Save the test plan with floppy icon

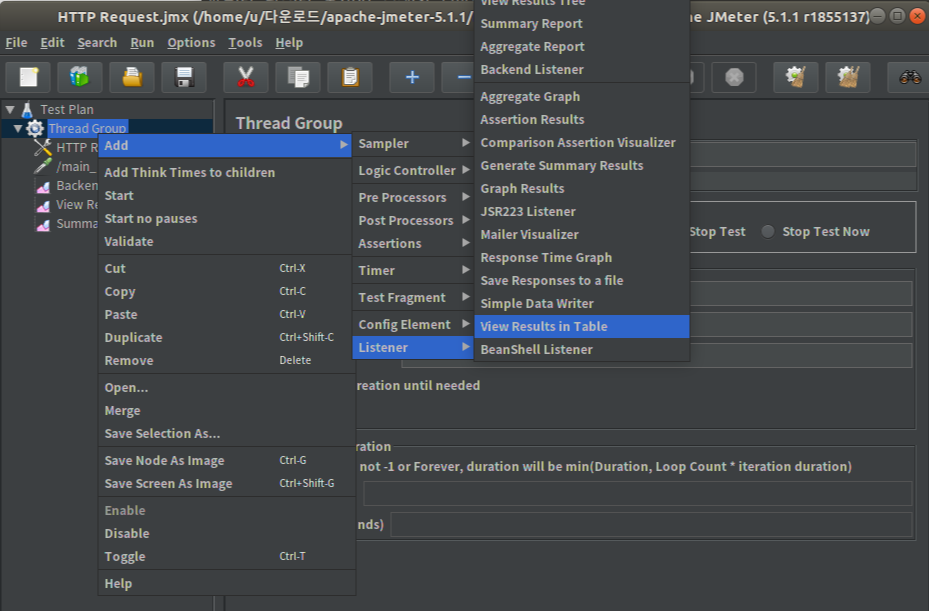click(184, 77)
